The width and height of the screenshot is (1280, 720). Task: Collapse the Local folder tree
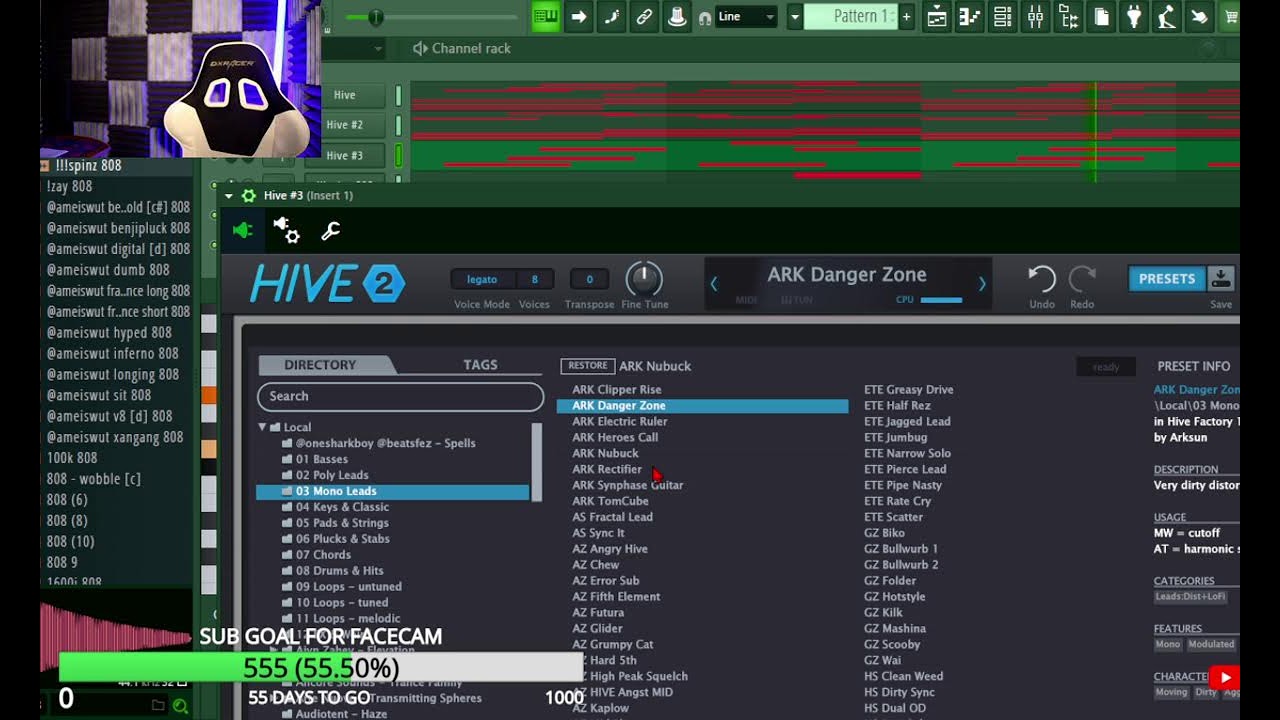(263, 427)
